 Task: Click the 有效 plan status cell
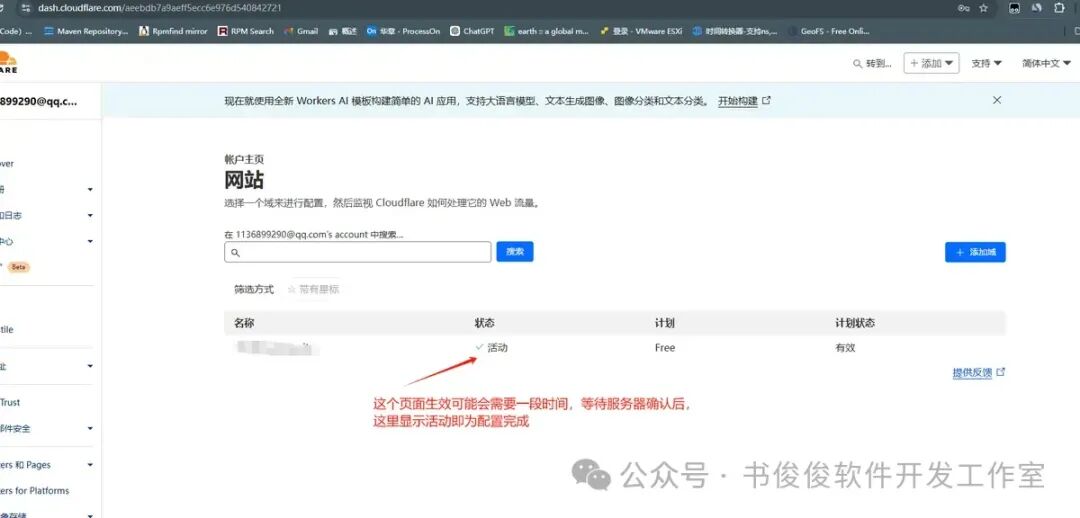coord(845,348)
